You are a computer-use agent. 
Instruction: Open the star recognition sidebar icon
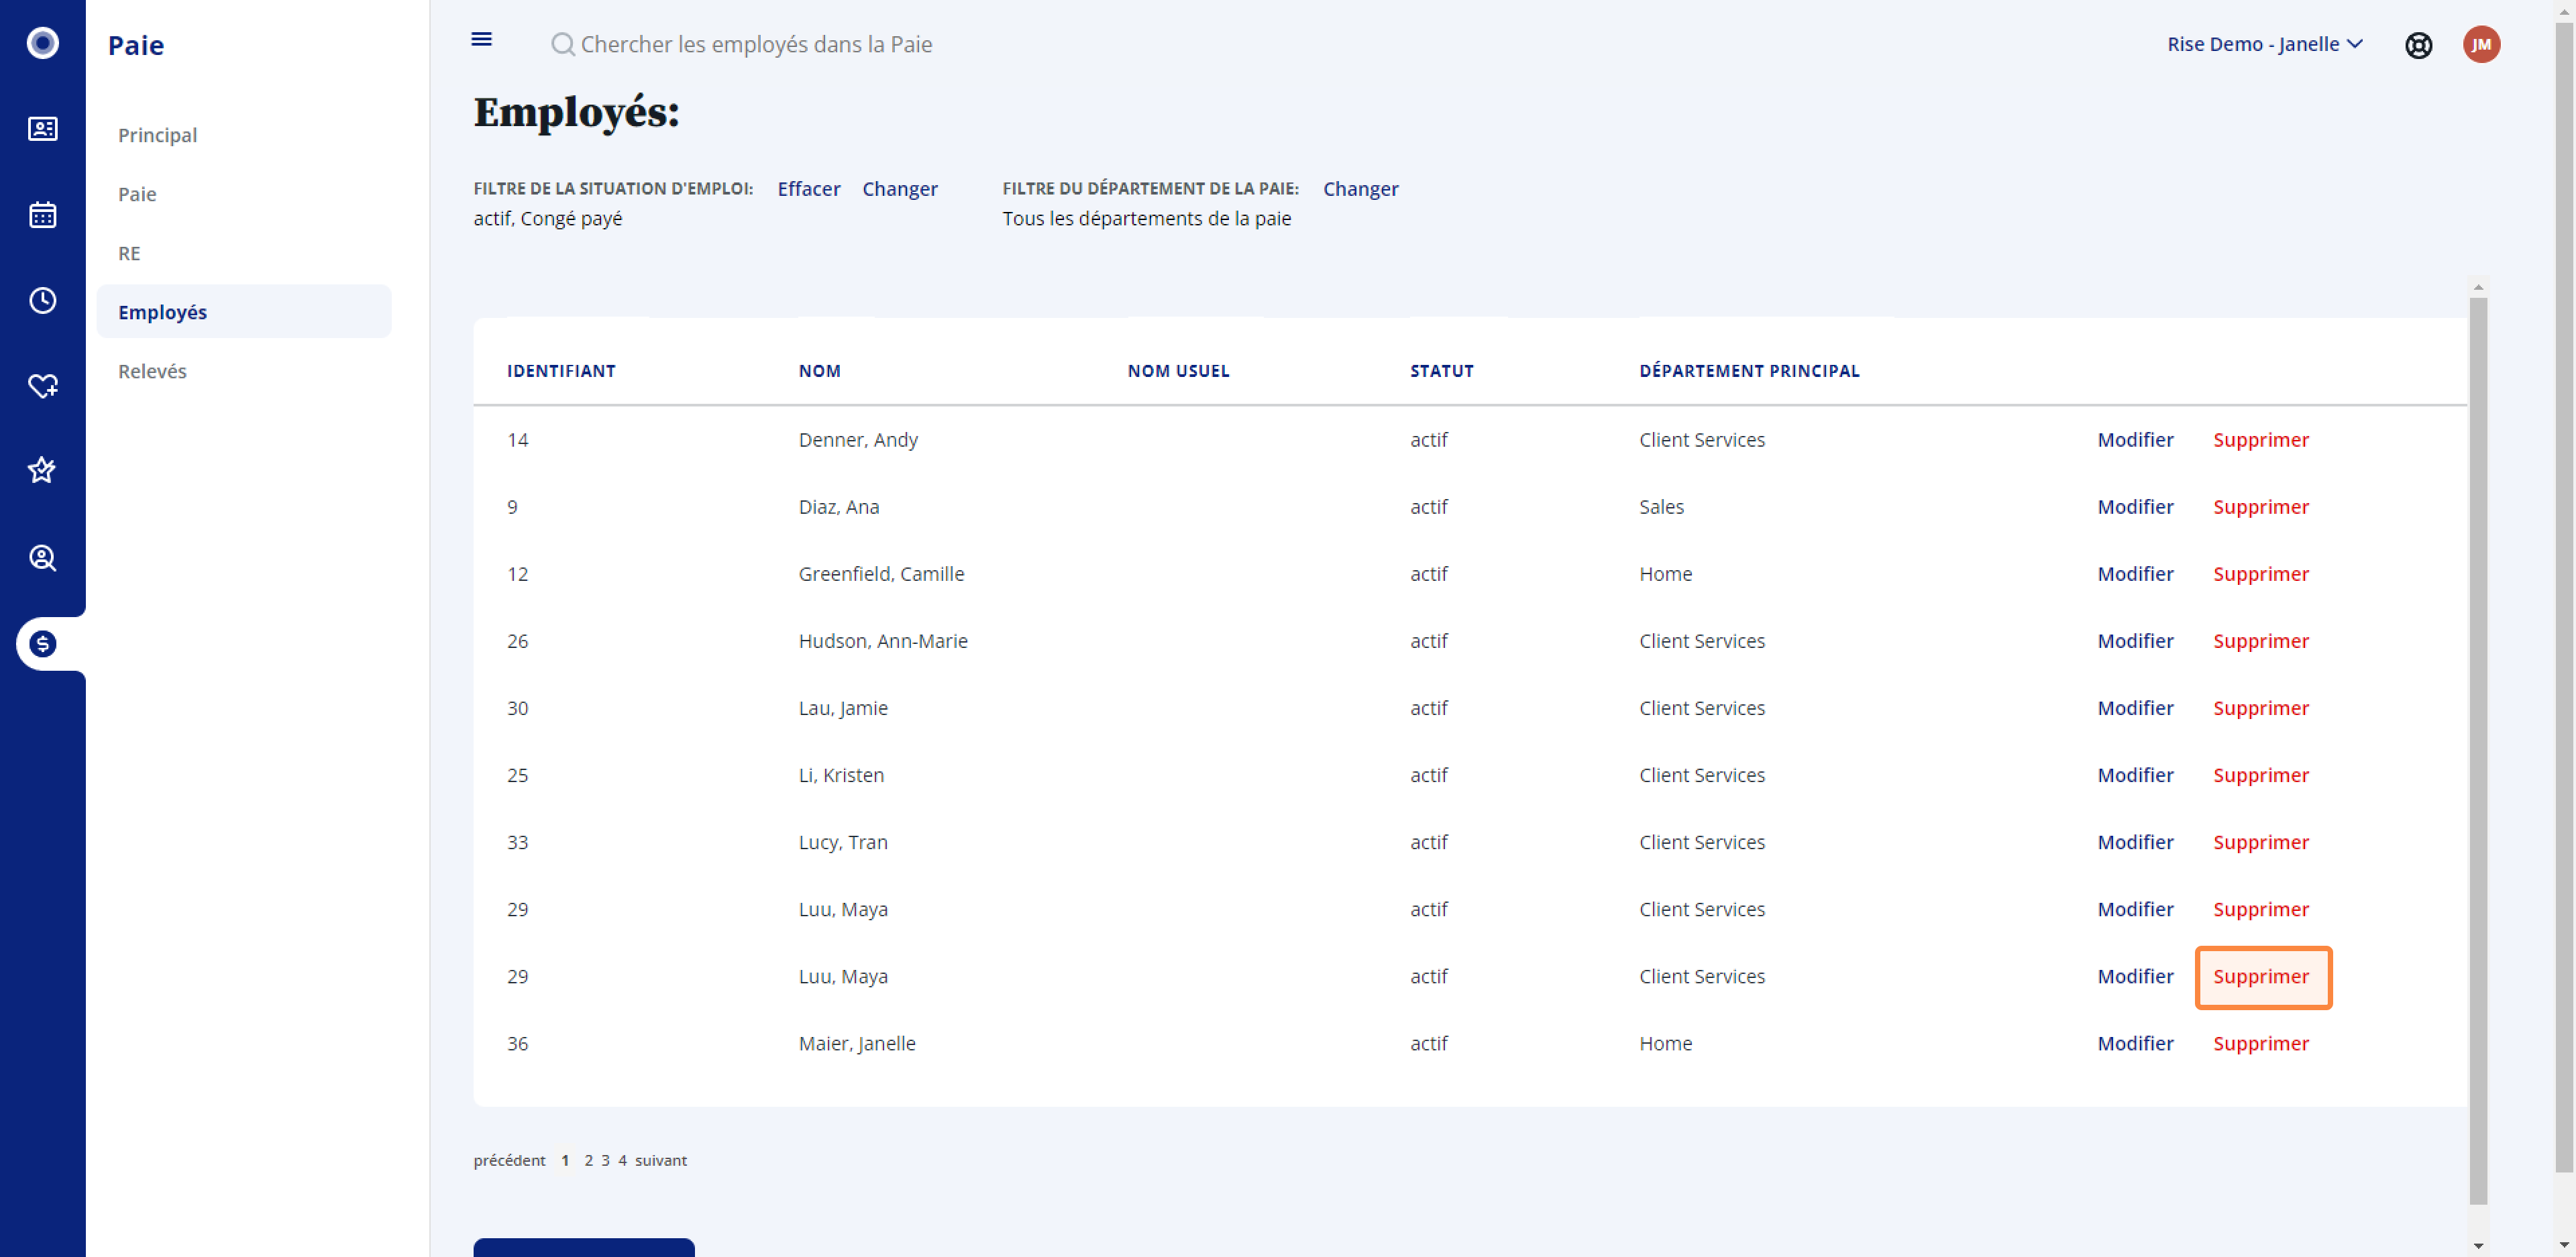point(42,470)
